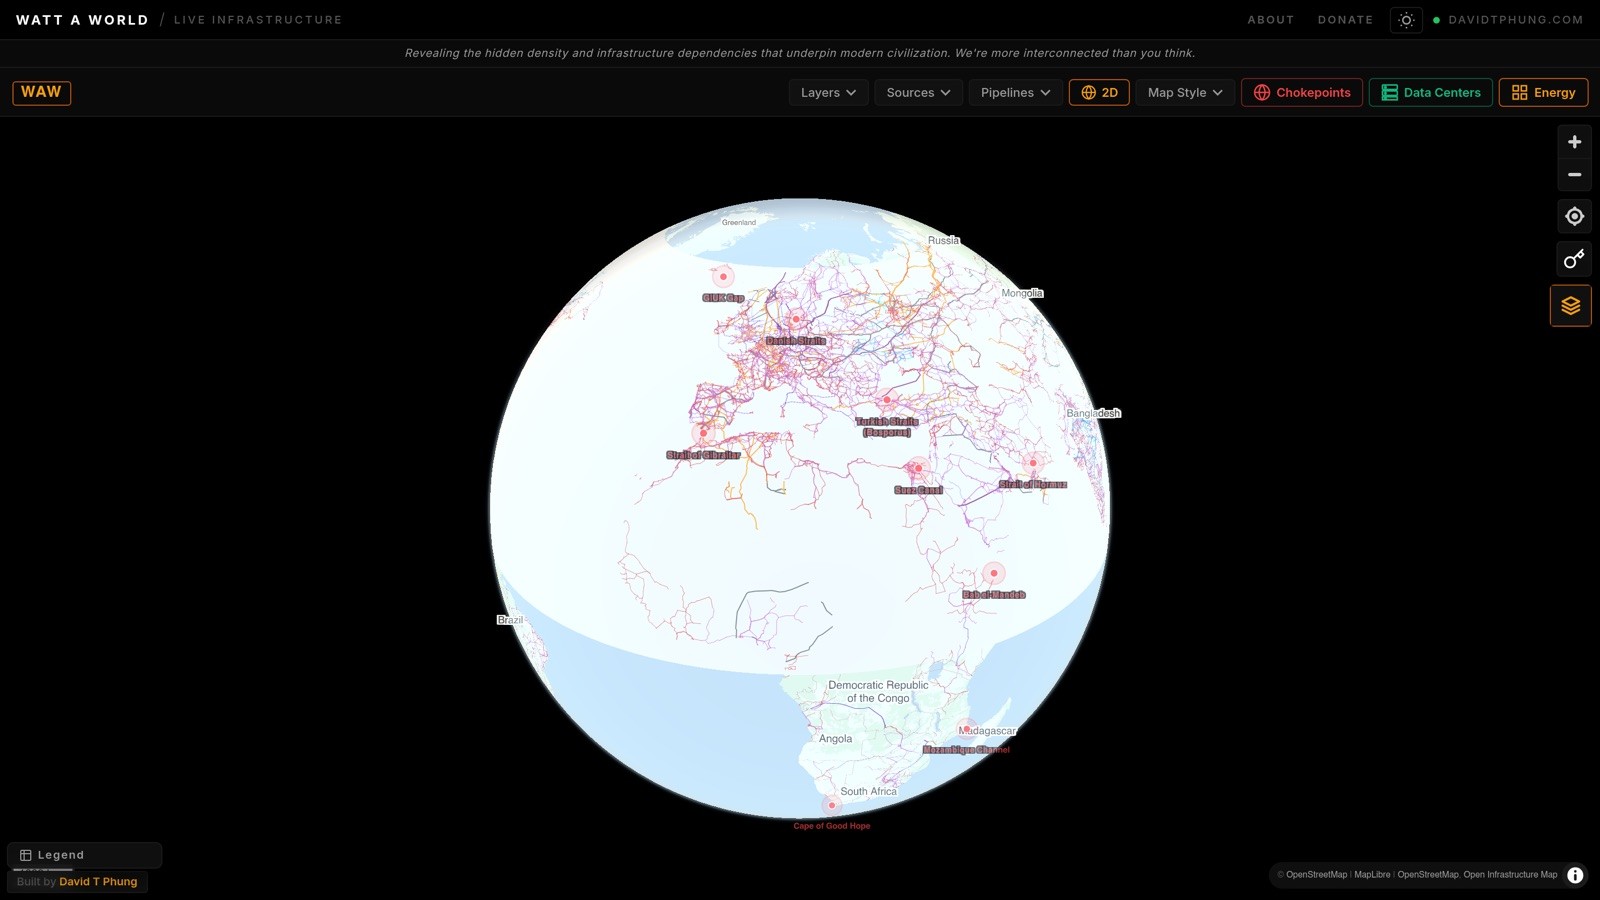The width and height of the screenshot is (1600, 900).
Task: Visit the DAVIDTPHUNG.COM link
Action: (1515, 20)
